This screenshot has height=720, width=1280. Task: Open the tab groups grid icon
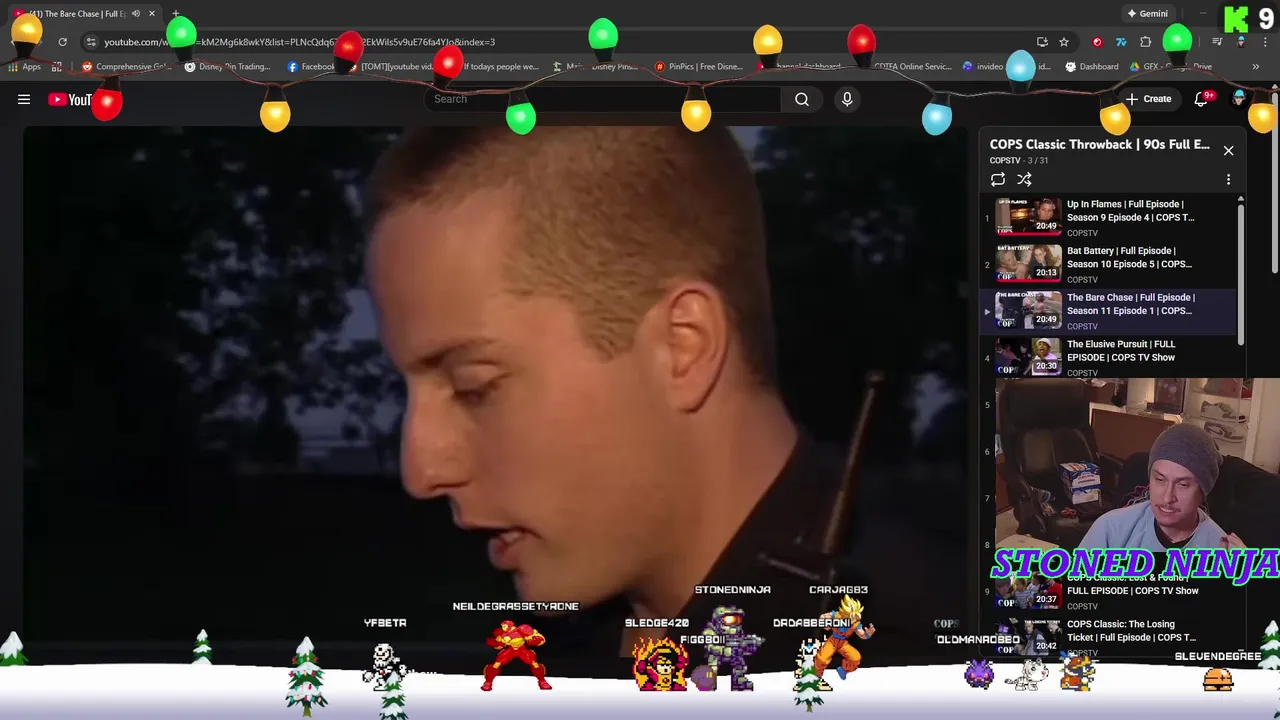point(57,67)
